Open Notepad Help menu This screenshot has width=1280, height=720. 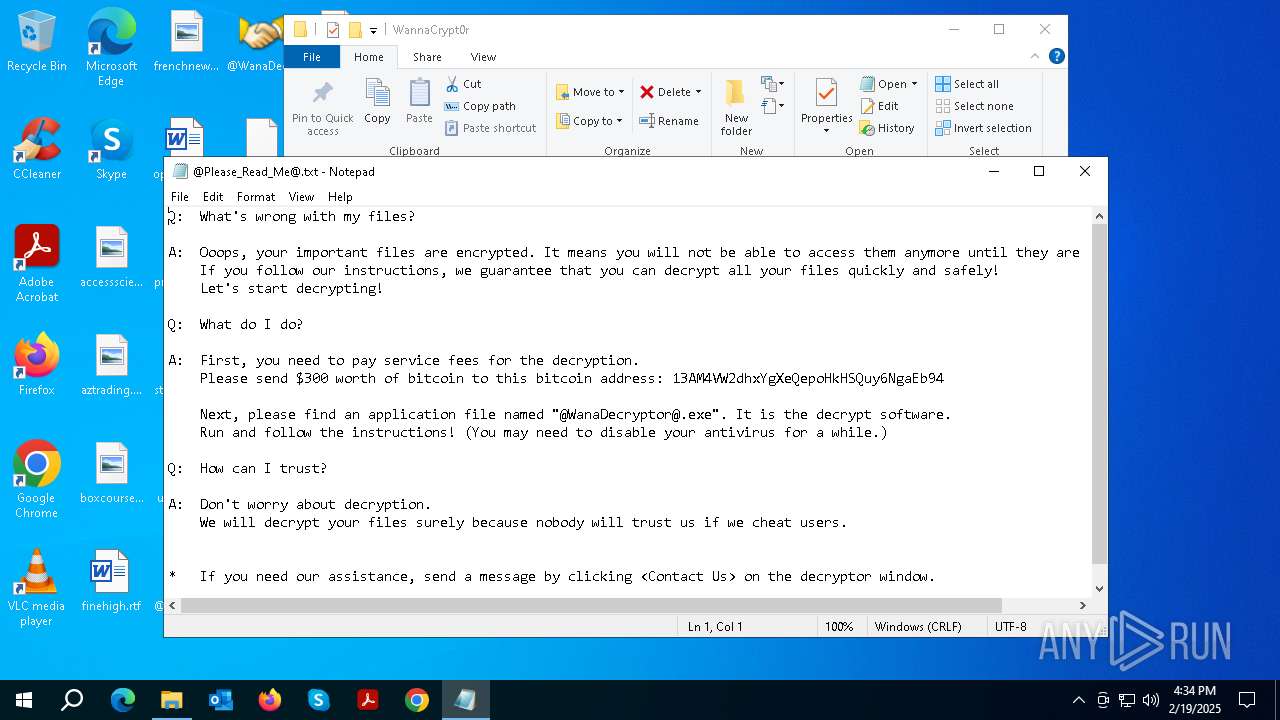pos(340,197)
